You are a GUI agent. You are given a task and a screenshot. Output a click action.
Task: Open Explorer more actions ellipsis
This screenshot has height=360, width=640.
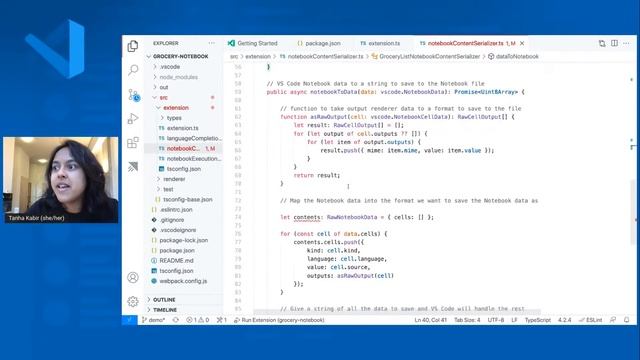(x=211, y=43)
